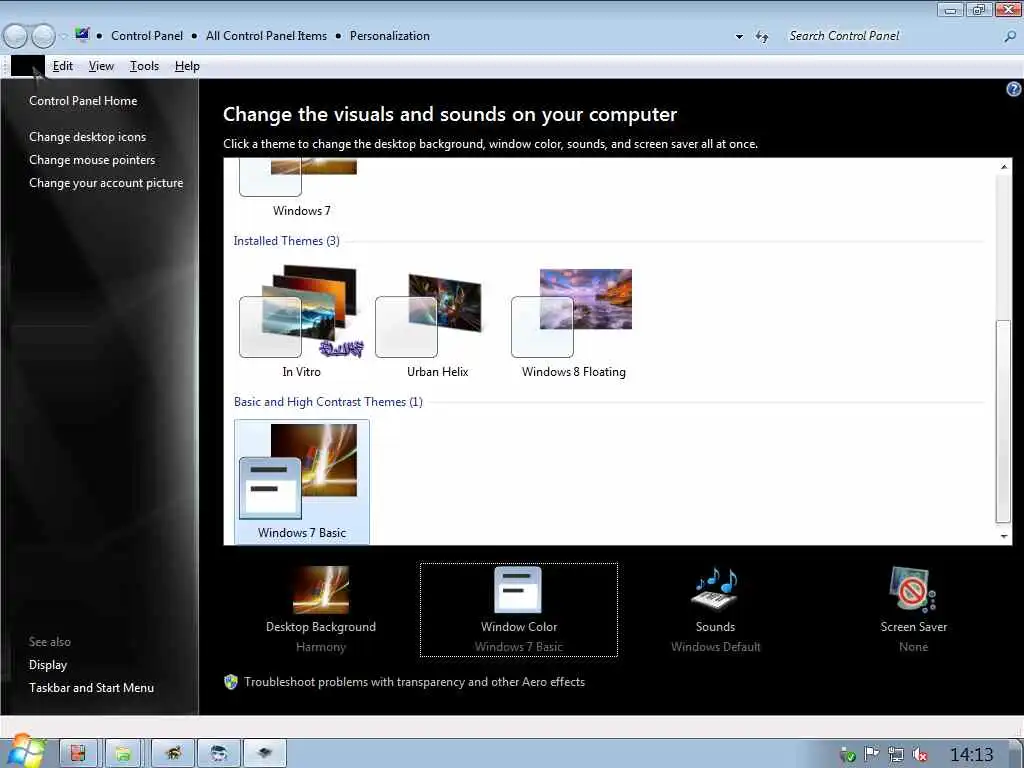The image size is (1024, 768).
Task: Click the Installed Themes (3) heading
Action: click(287, 241)
